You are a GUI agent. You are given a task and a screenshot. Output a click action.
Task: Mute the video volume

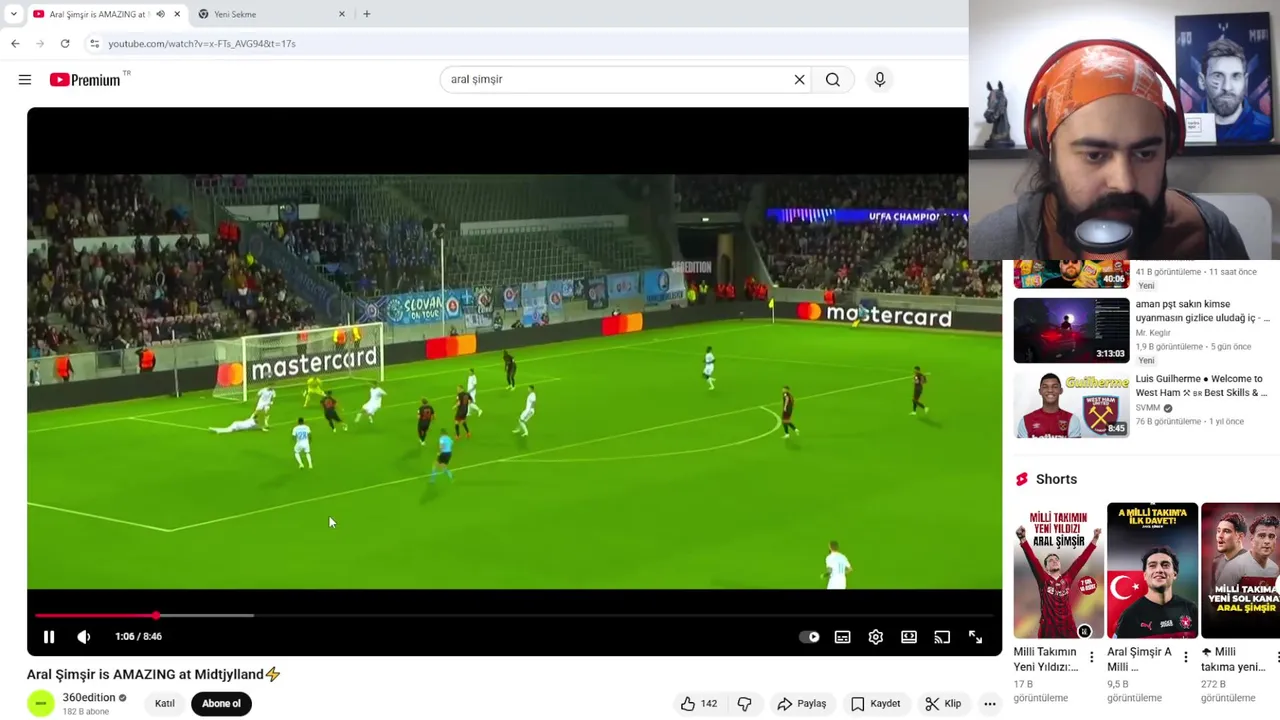[84, 637]
